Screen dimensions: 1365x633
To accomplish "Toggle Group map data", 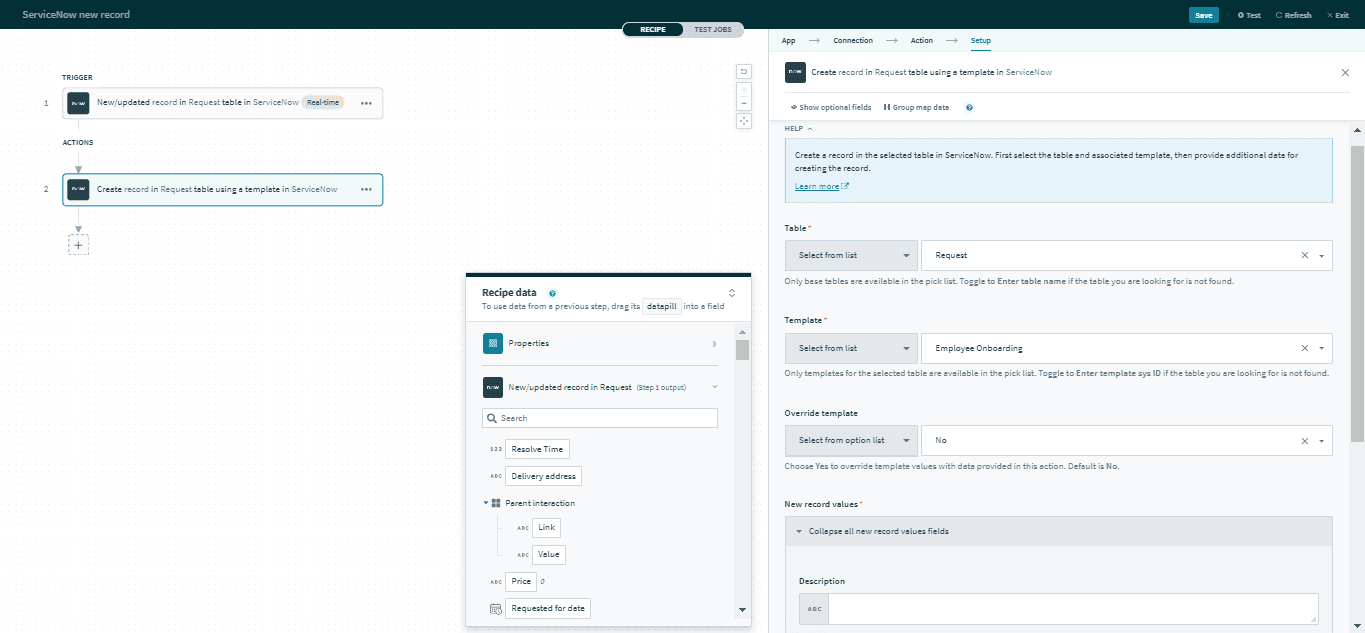I will tap(916, 107).
